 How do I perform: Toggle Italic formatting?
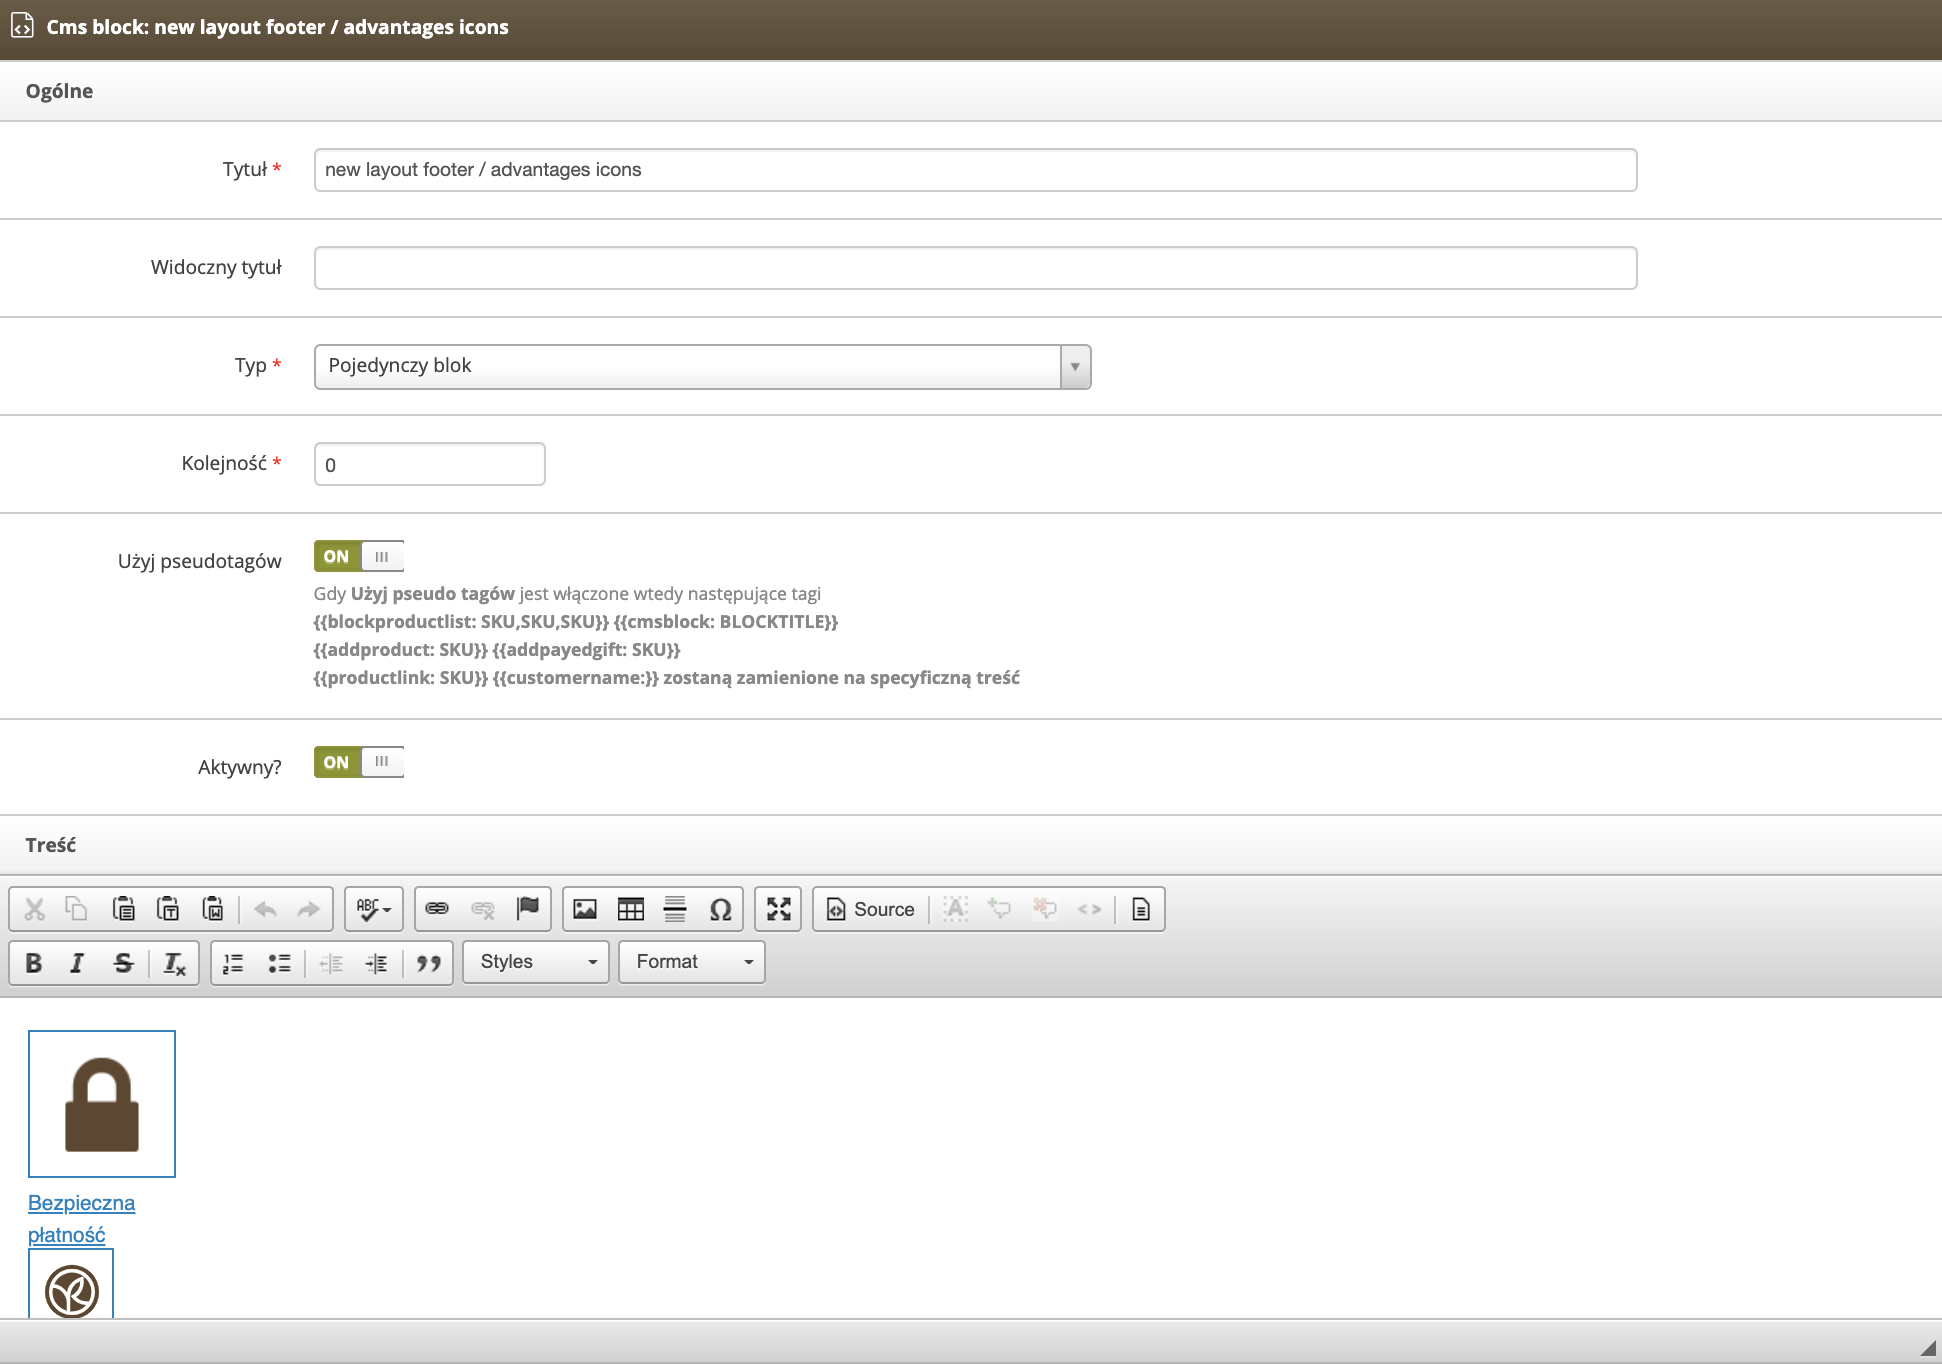[77, 963]
